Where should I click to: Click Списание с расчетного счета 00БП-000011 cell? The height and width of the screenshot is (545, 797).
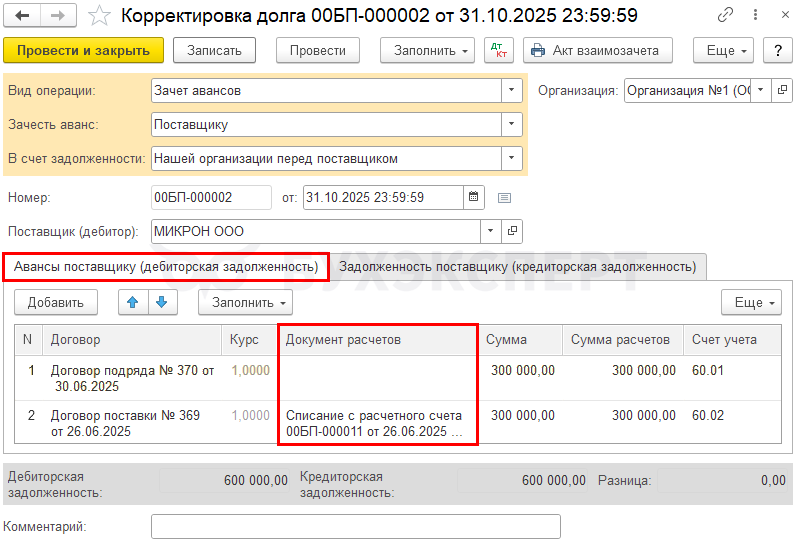click(378, 423)
